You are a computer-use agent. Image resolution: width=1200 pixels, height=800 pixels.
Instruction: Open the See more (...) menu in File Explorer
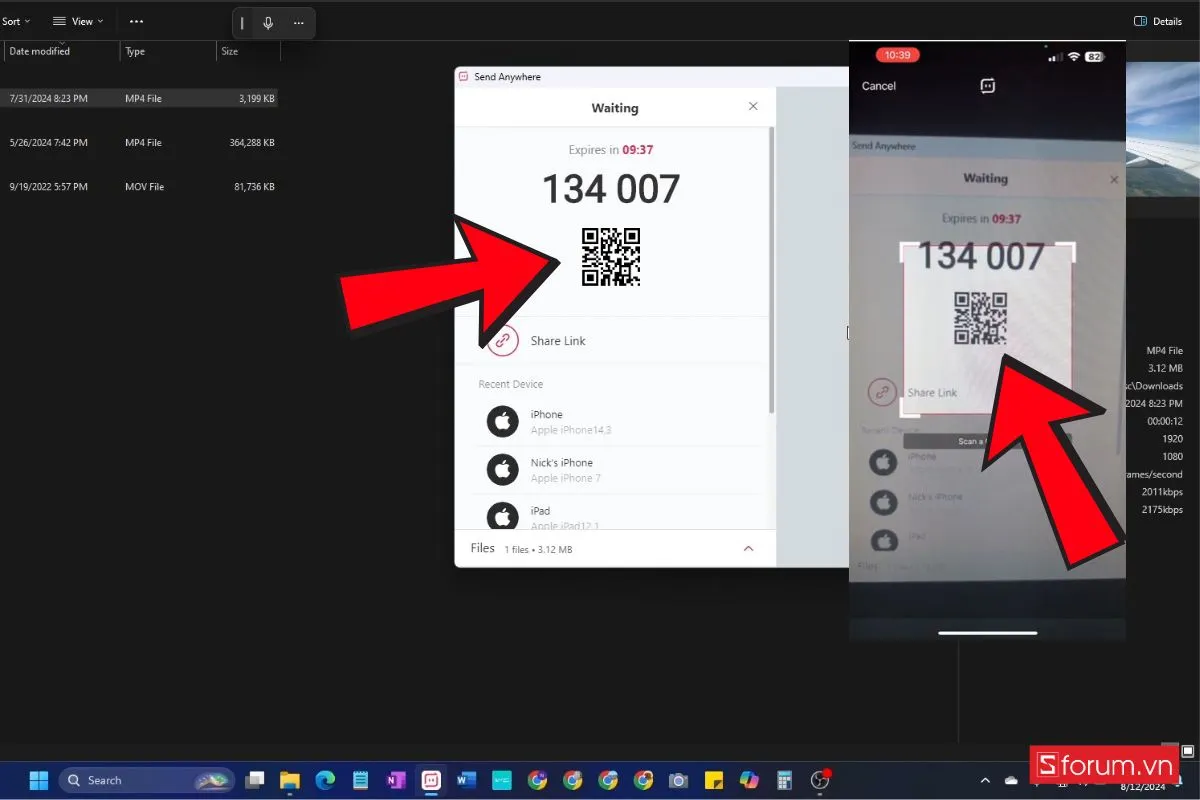136,20
